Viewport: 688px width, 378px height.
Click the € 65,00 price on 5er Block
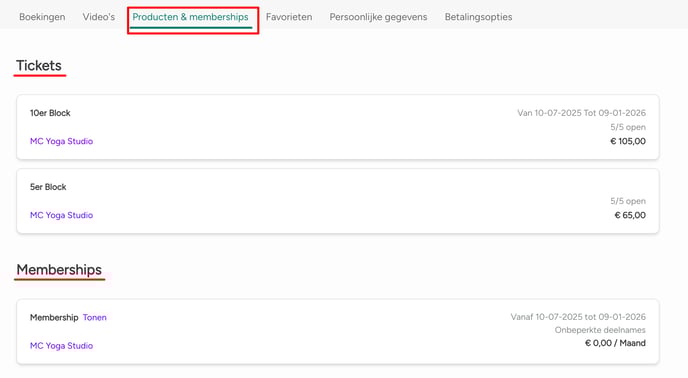(x=630, y=215)
